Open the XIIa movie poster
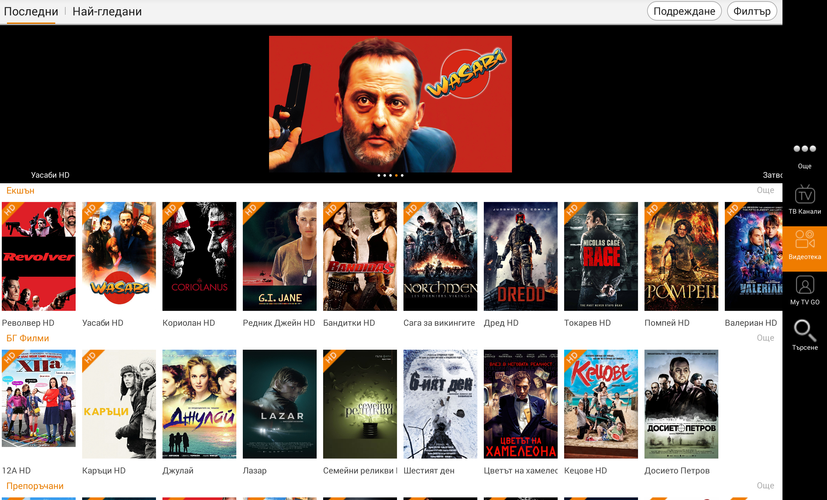The image size is (827, 500). point(39,398)
